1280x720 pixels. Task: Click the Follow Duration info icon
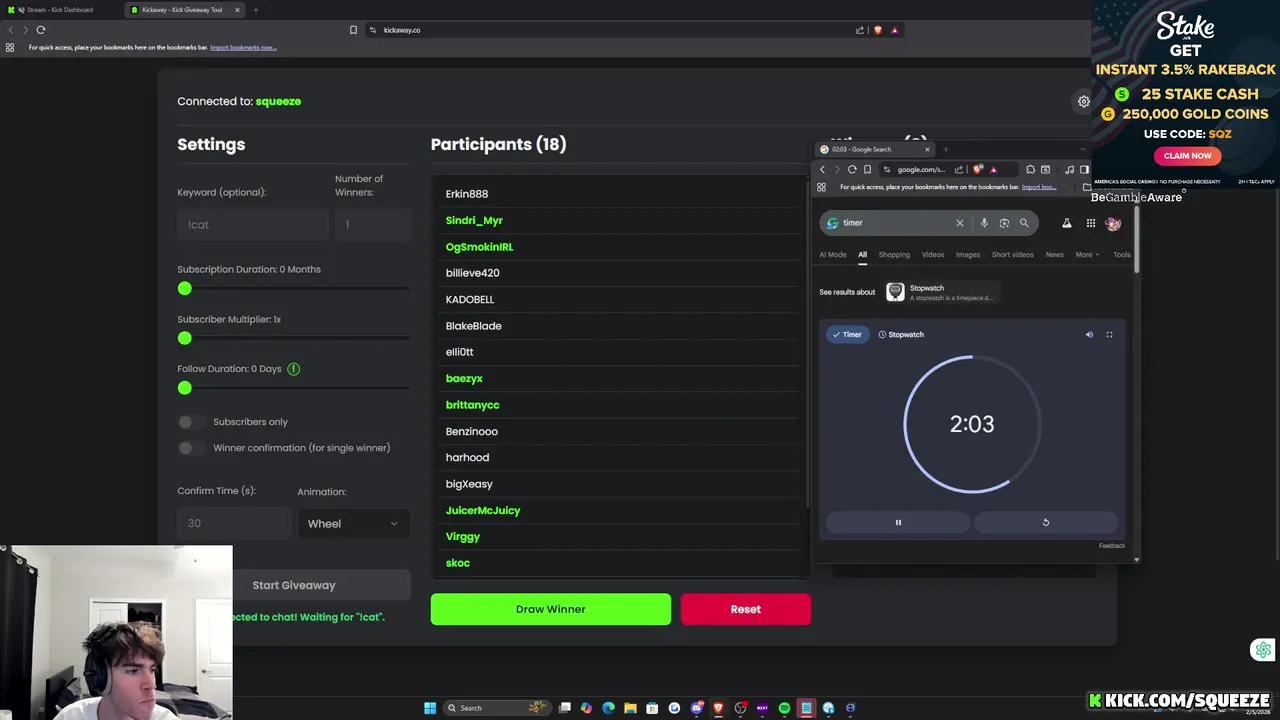pyautogui.click(x=293, y=369)
